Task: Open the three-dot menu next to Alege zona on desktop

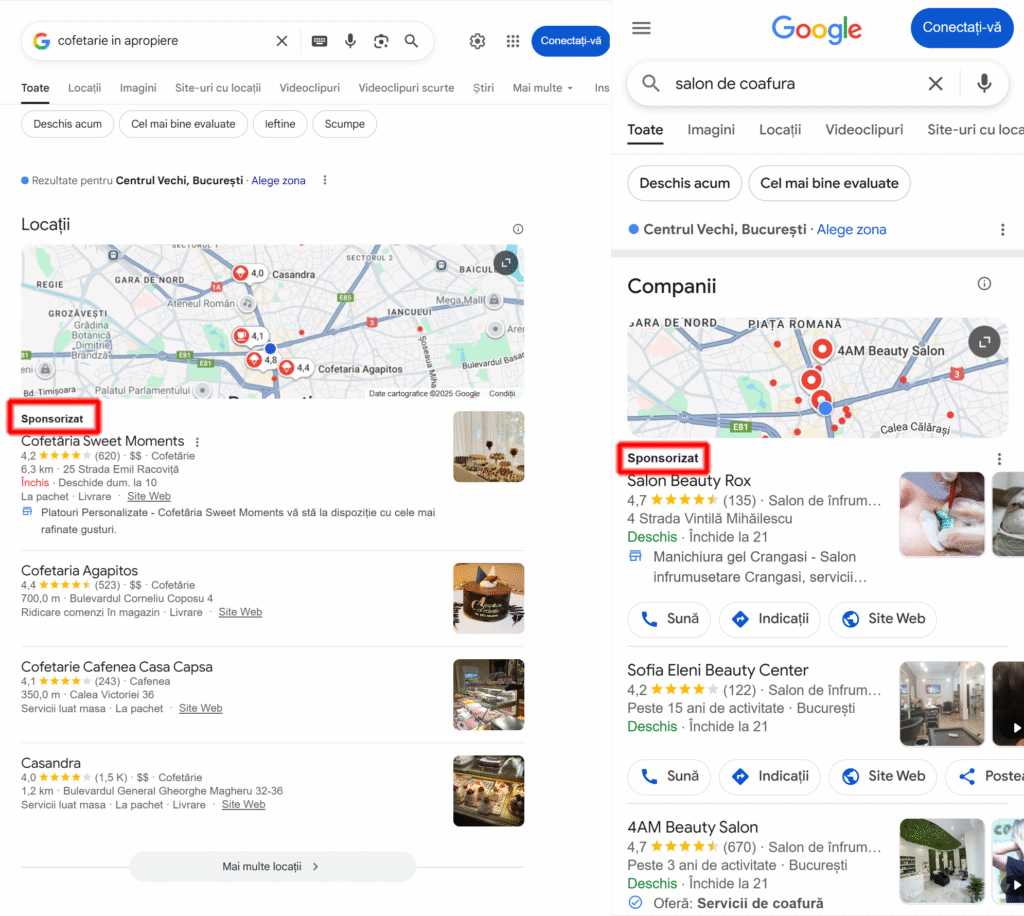Action: [x=325, y=180]
